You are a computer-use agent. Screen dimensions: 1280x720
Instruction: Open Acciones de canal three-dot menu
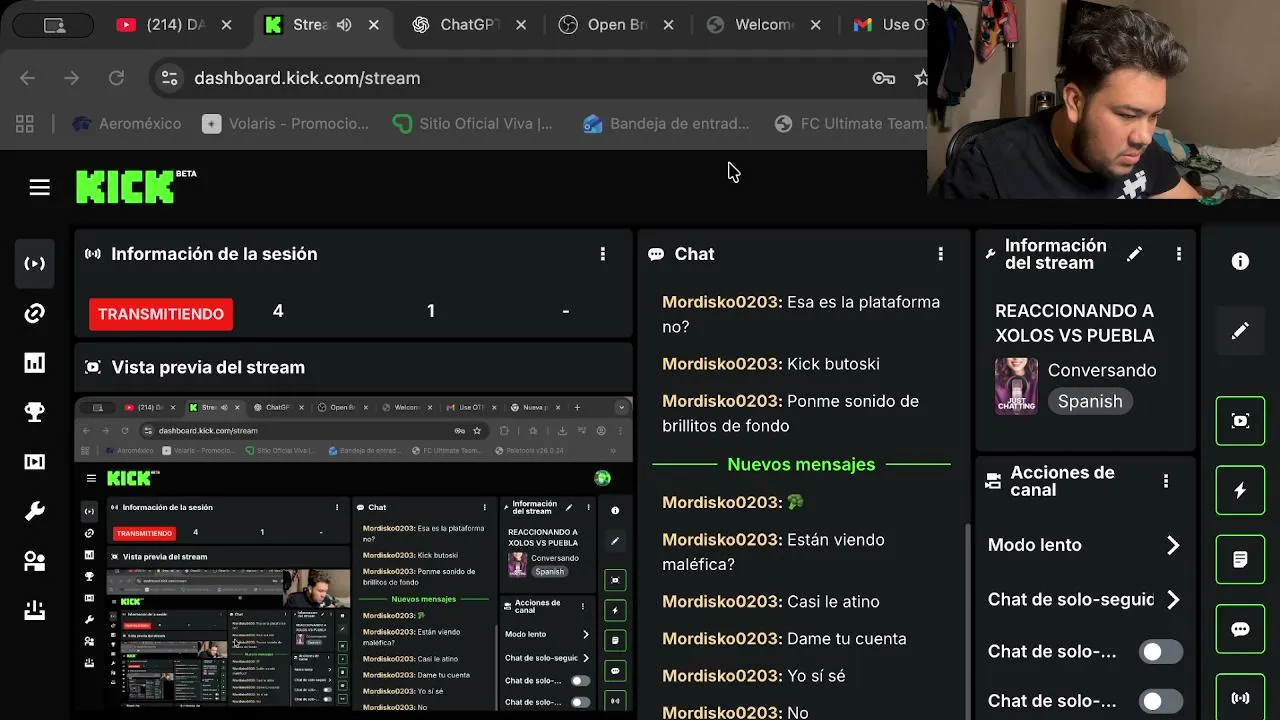pos(1166,481)
